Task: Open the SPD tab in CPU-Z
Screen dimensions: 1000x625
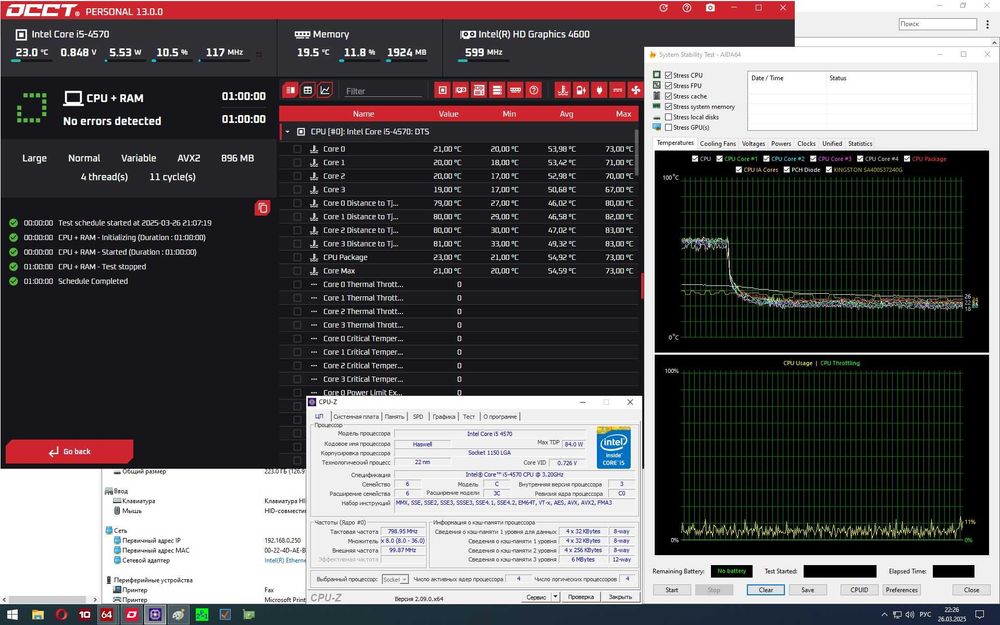Action: (x=418, y=416)
